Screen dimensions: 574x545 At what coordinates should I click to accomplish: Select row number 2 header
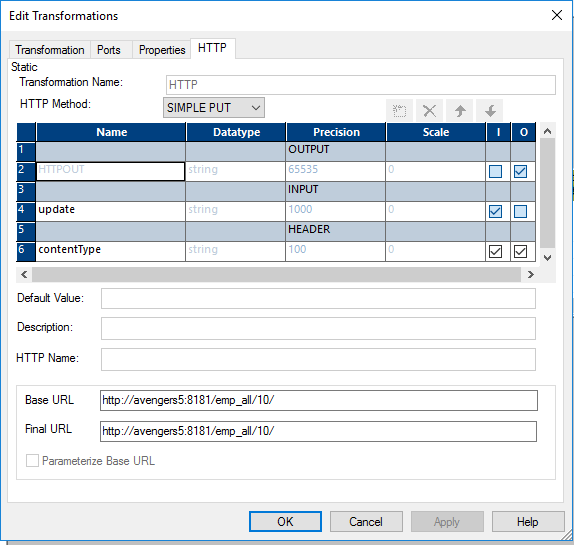(x=26, y=171)
